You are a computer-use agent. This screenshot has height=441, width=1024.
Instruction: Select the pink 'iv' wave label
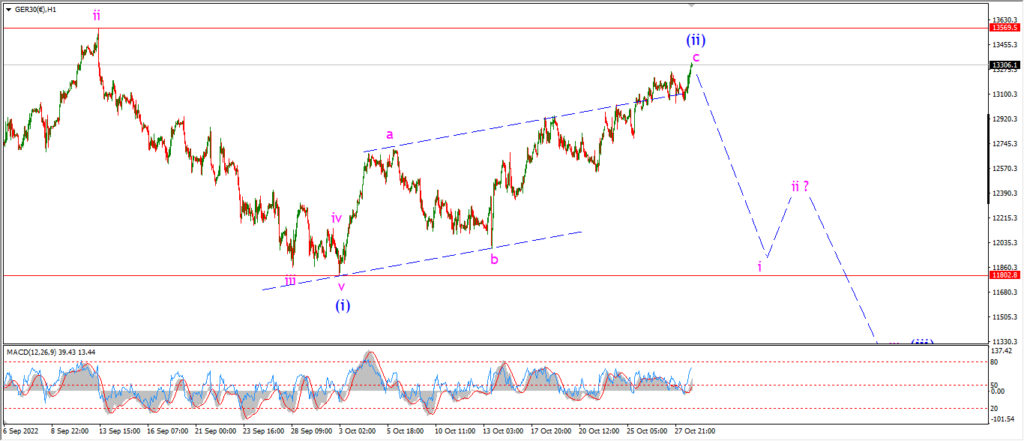coord(336,218)
